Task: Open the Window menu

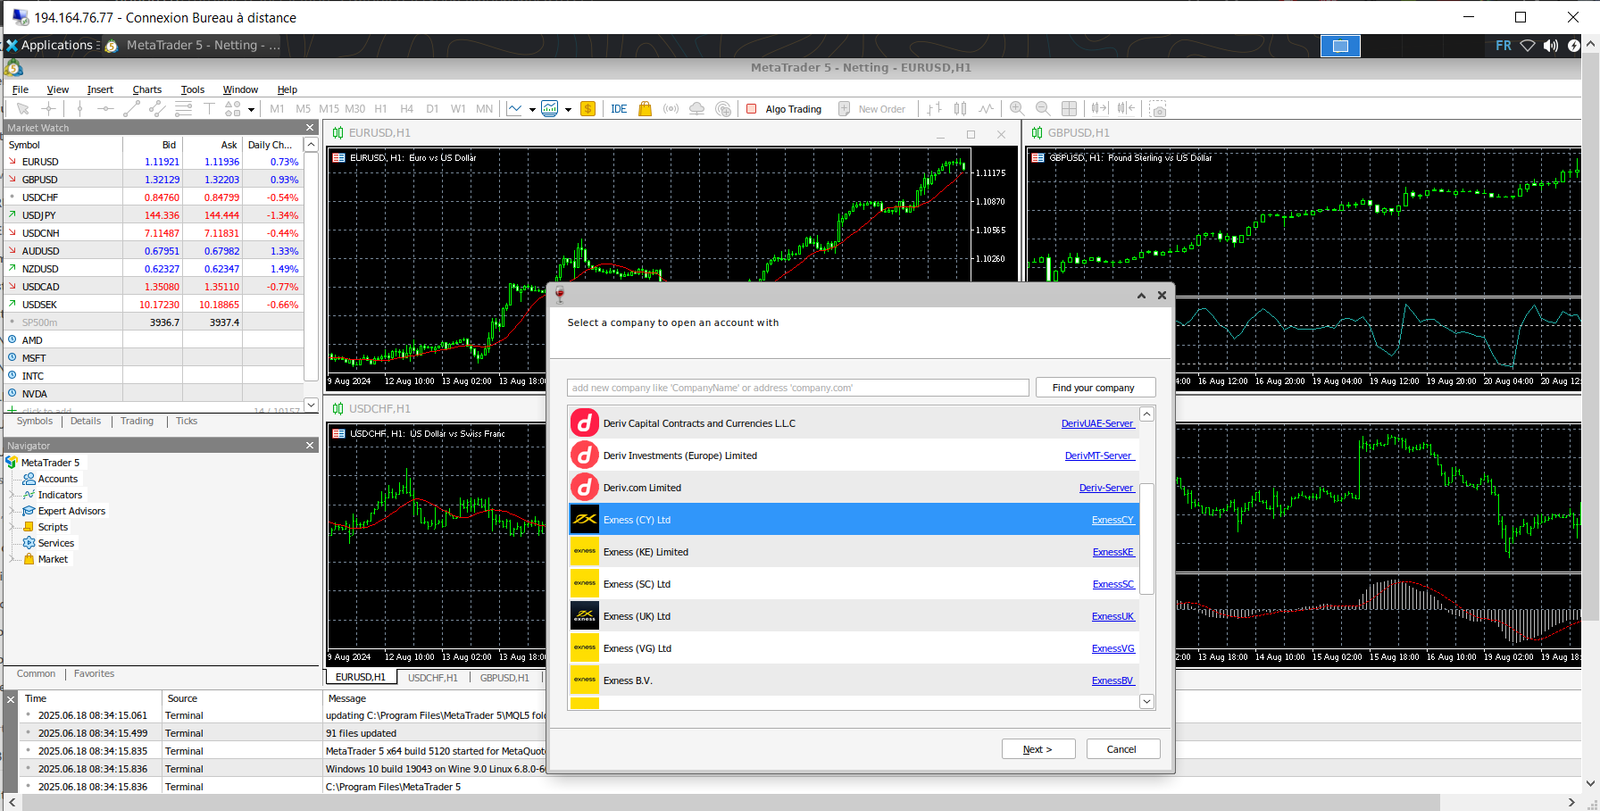Action: coord(240,90)
